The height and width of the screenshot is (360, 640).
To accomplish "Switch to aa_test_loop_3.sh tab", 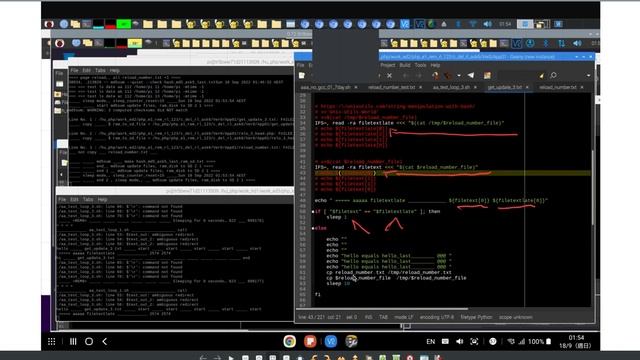I will [x=451, y=87].
